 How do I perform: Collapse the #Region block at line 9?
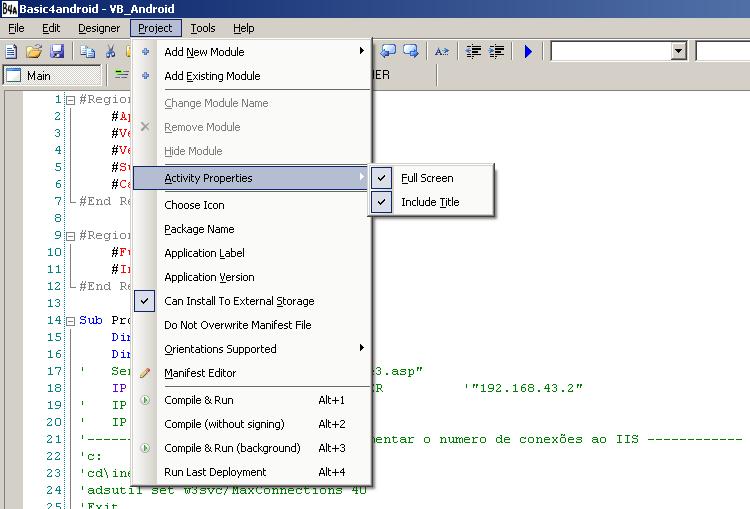tap(70, 236)
